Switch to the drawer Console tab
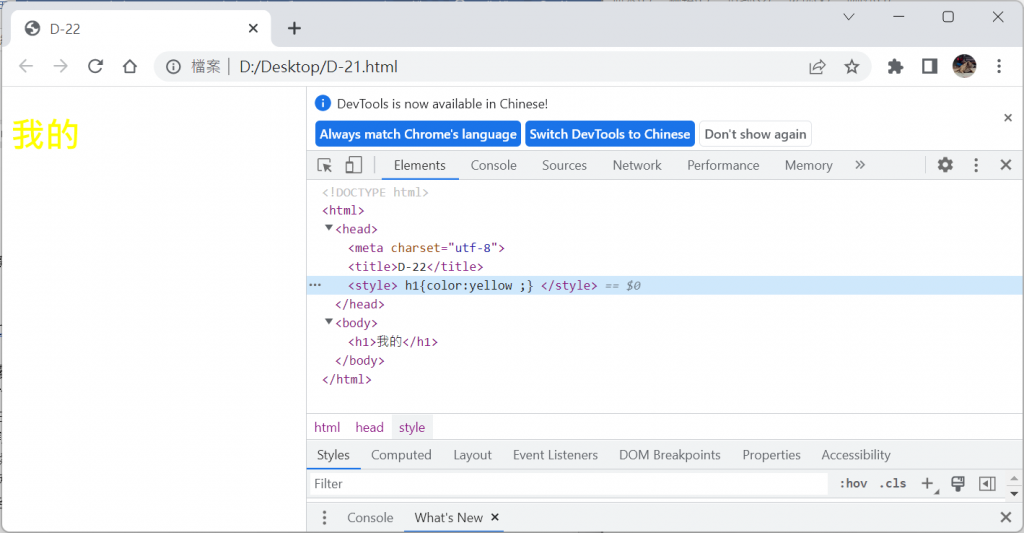This screenshot has height=533, width=1024. [x=370, y=517]
